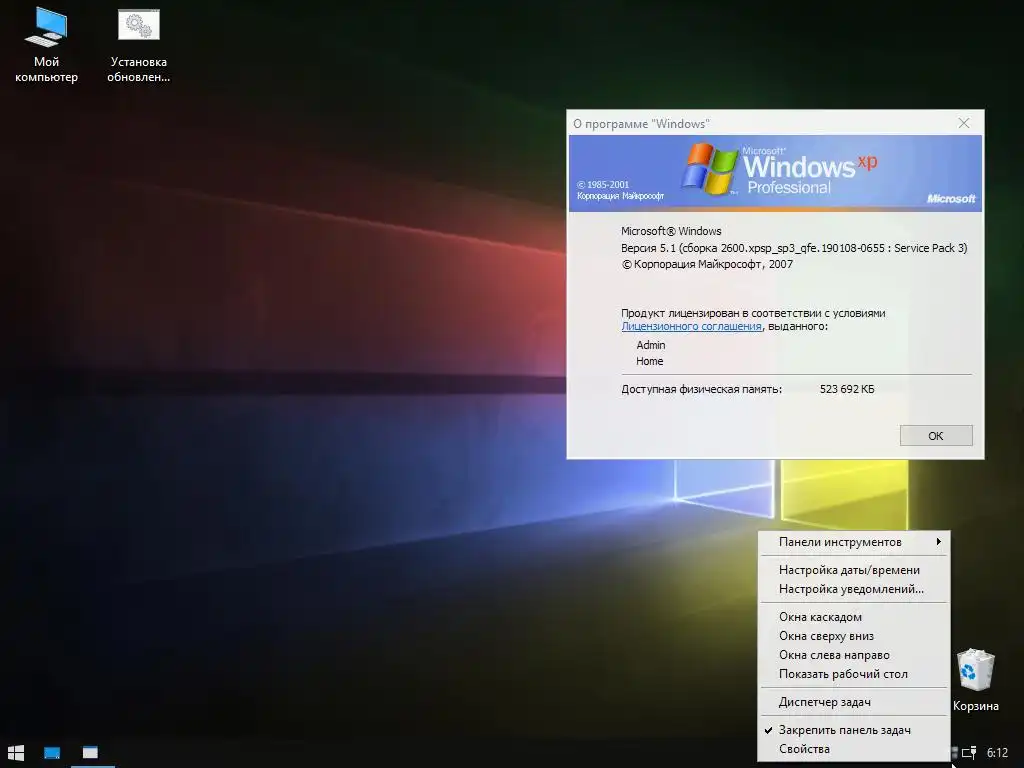This screenshot has width=1024, height=768.
Task: Open Свойства at bottom of context menu
Action: point(853,749)
